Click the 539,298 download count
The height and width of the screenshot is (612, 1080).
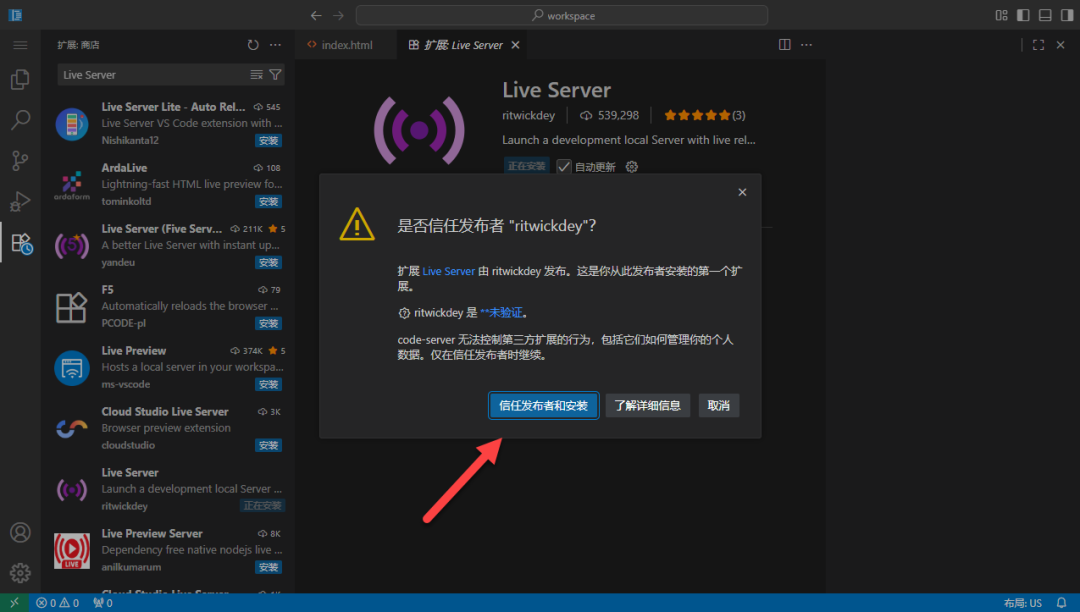tap(610, 115)
